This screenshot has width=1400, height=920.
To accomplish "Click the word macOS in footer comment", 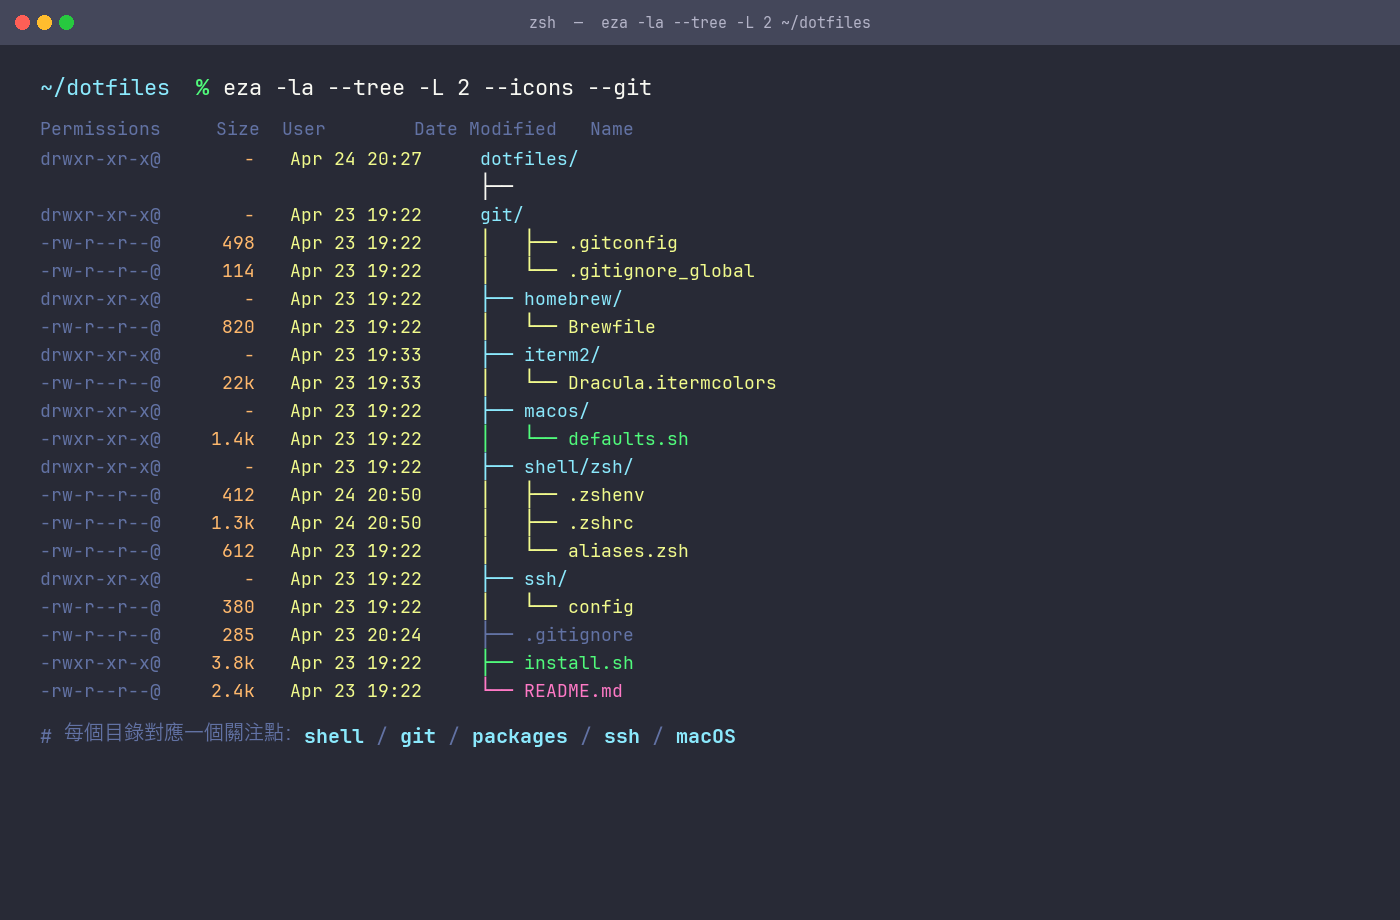I will point(705,736).
